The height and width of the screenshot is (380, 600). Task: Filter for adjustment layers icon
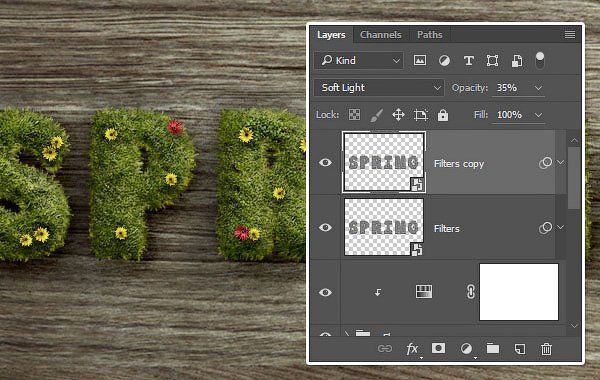click(444, 60)
